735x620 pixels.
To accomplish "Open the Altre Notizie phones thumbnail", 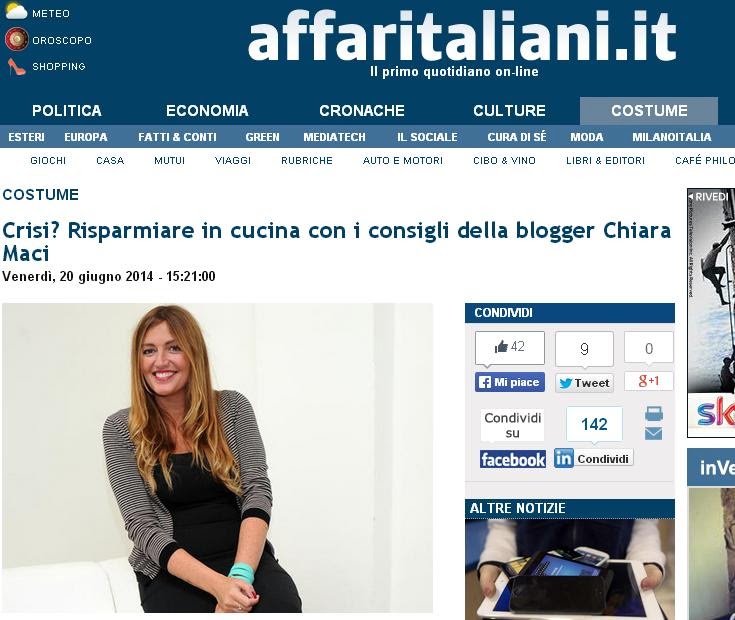I will [x=570, y=569].
